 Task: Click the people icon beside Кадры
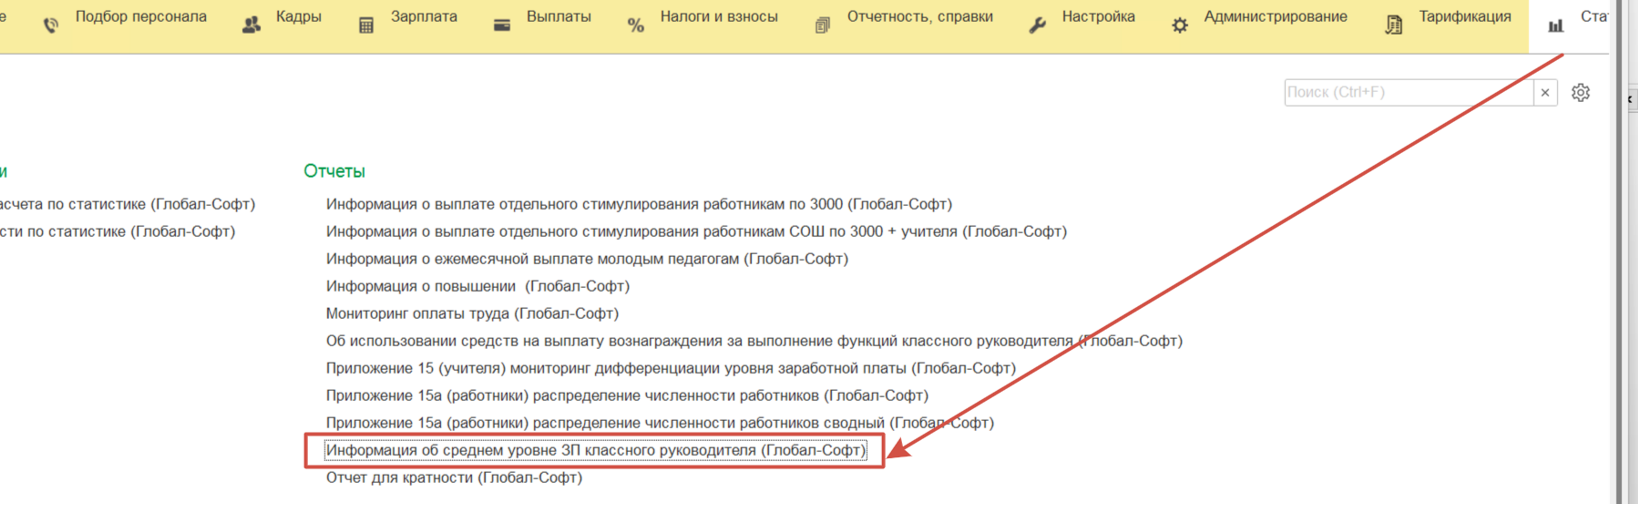pyautogui.click(x=252, y=25)
